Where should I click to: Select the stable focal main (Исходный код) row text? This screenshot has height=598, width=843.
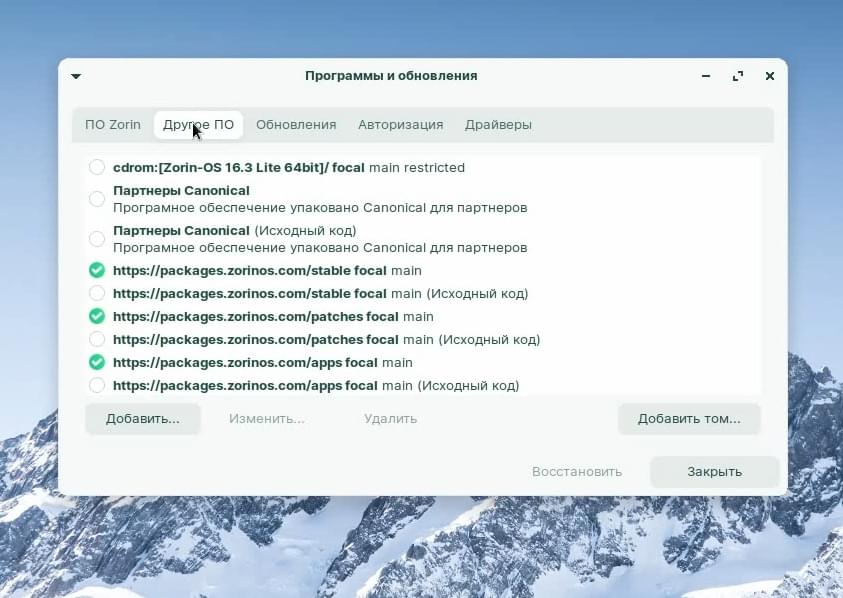(320, 294)
